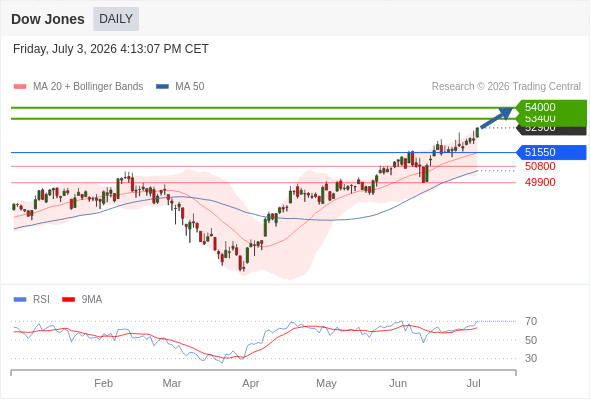Click the 50800 red support label
This screenshot has width=590, height=400.
pos(540,166)
